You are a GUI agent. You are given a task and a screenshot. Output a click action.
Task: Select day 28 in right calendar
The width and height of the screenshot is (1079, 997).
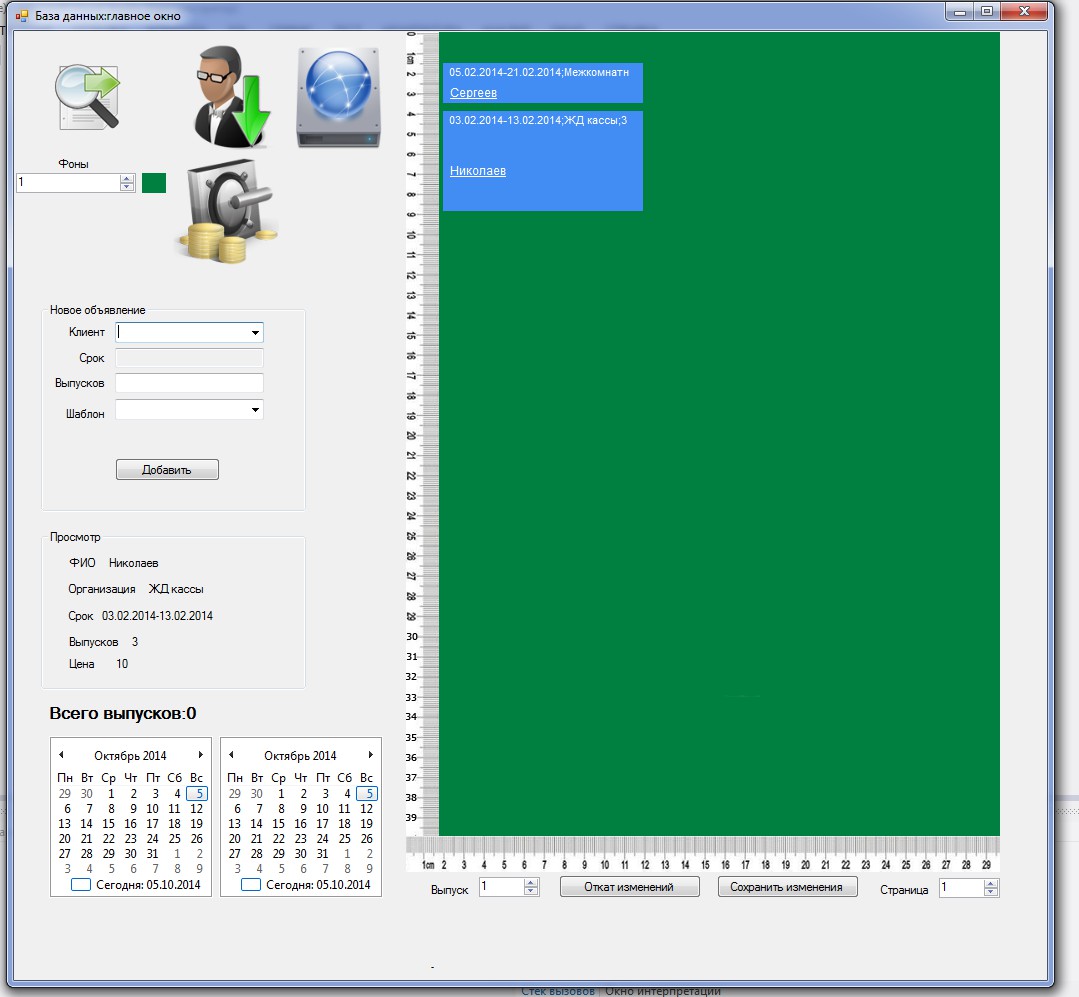257,854
